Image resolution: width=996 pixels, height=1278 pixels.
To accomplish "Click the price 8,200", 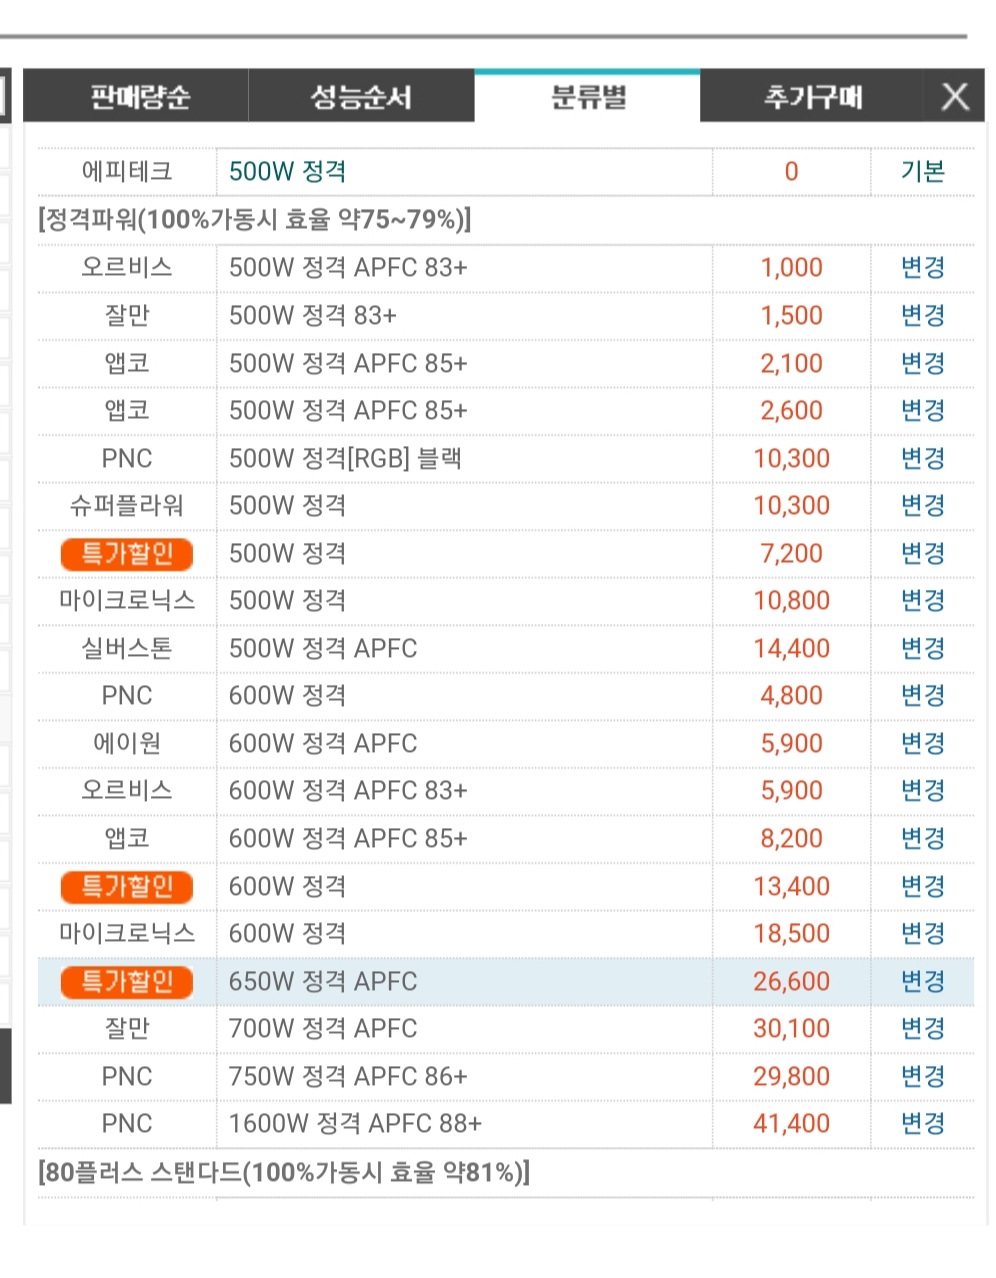I will [791, 838].
